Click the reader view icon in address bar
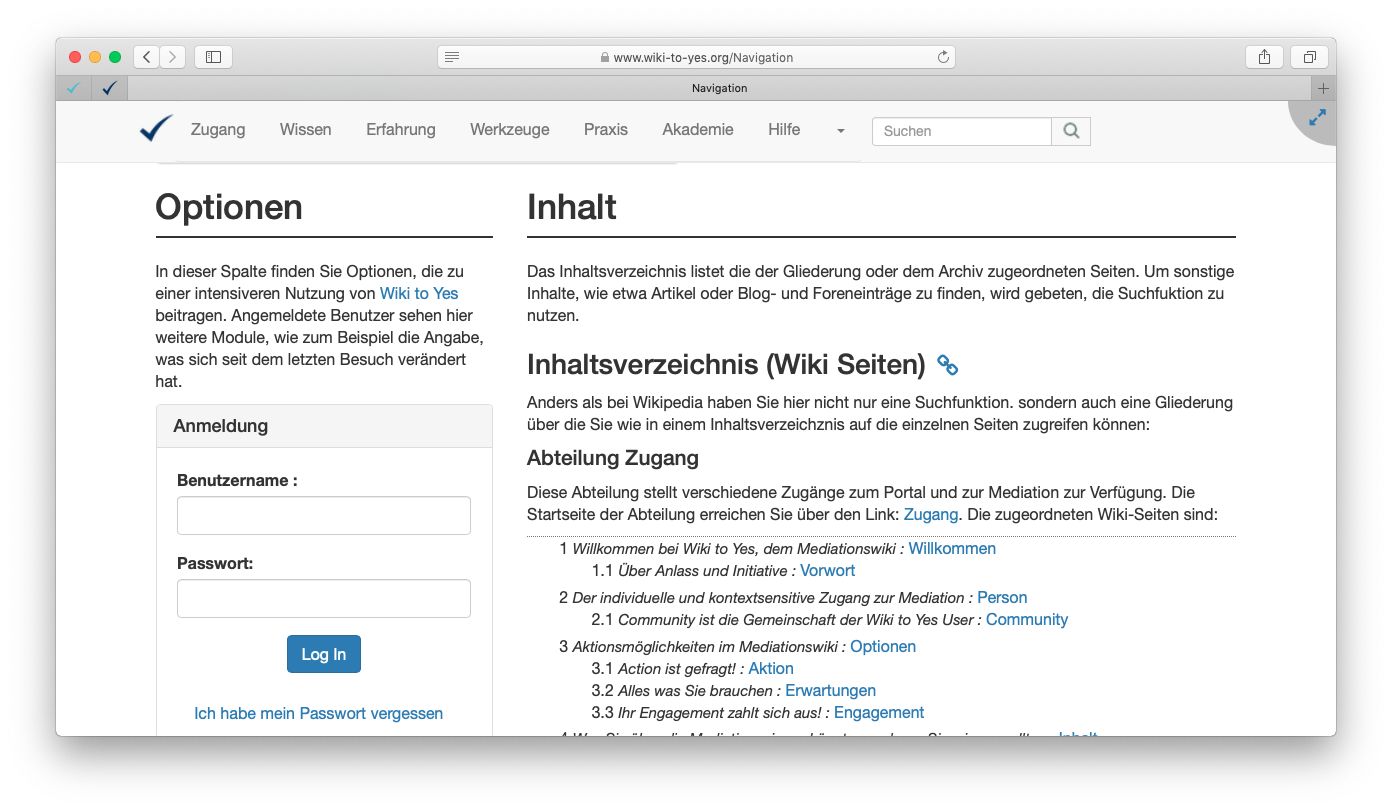Image resolution: width=1392 pixels, height=810 pixels. 452,57
